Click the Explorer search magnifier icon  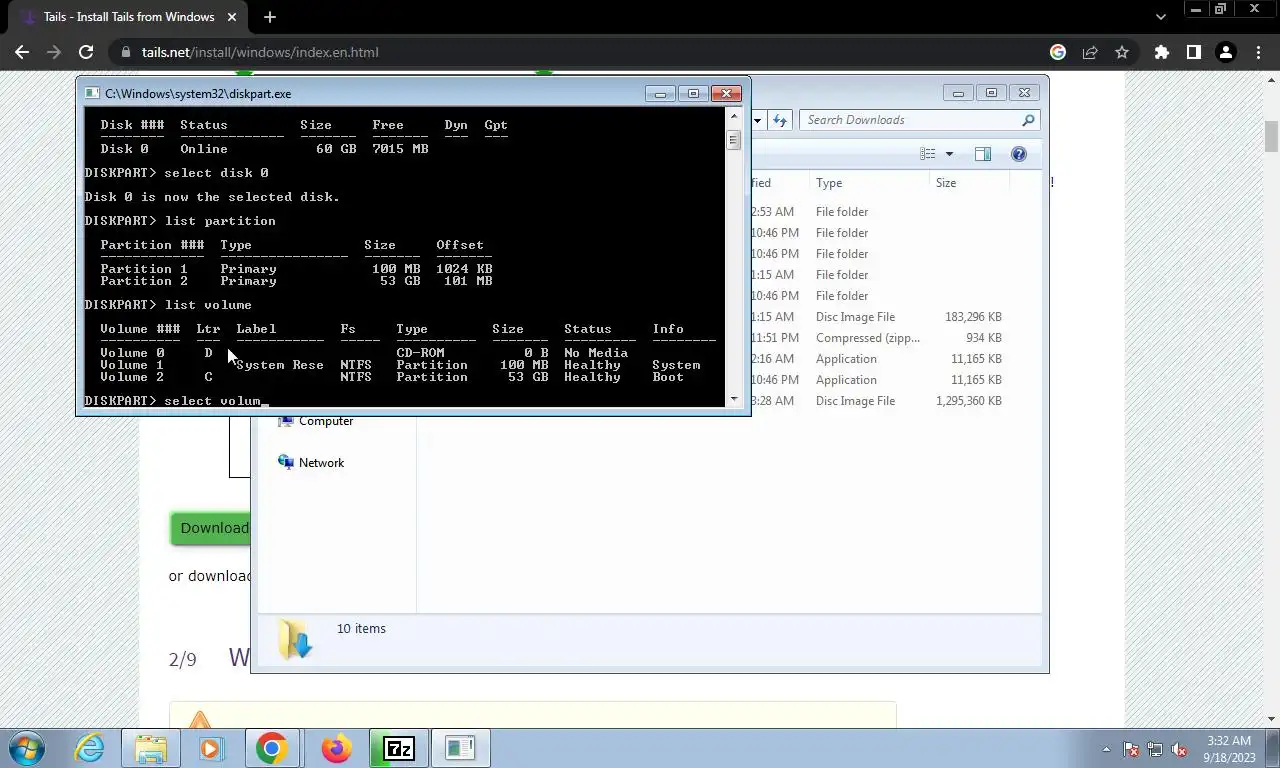click(1028, 120)
